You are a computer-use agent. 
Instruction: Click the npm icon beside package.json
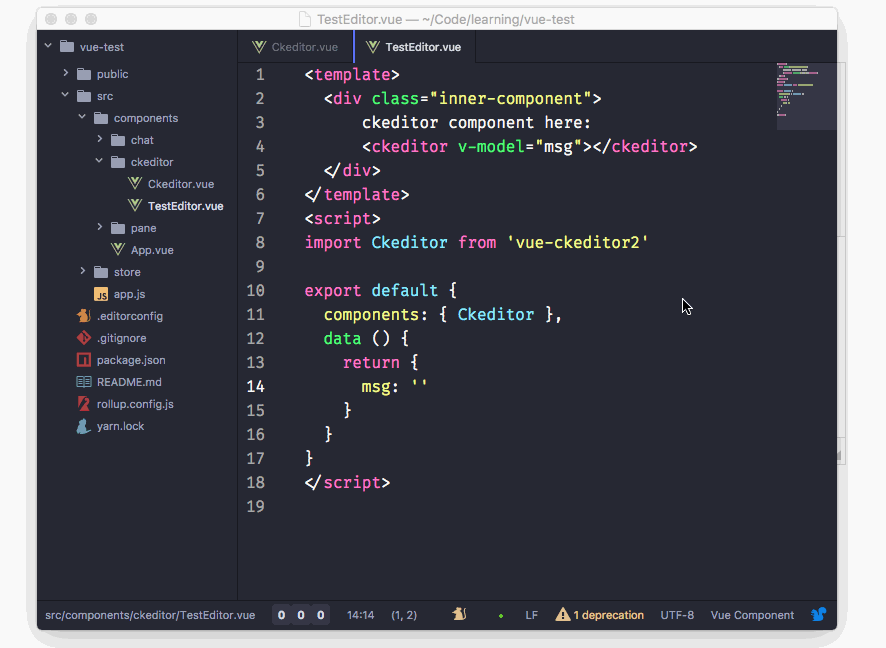click(x=84, y=360)
